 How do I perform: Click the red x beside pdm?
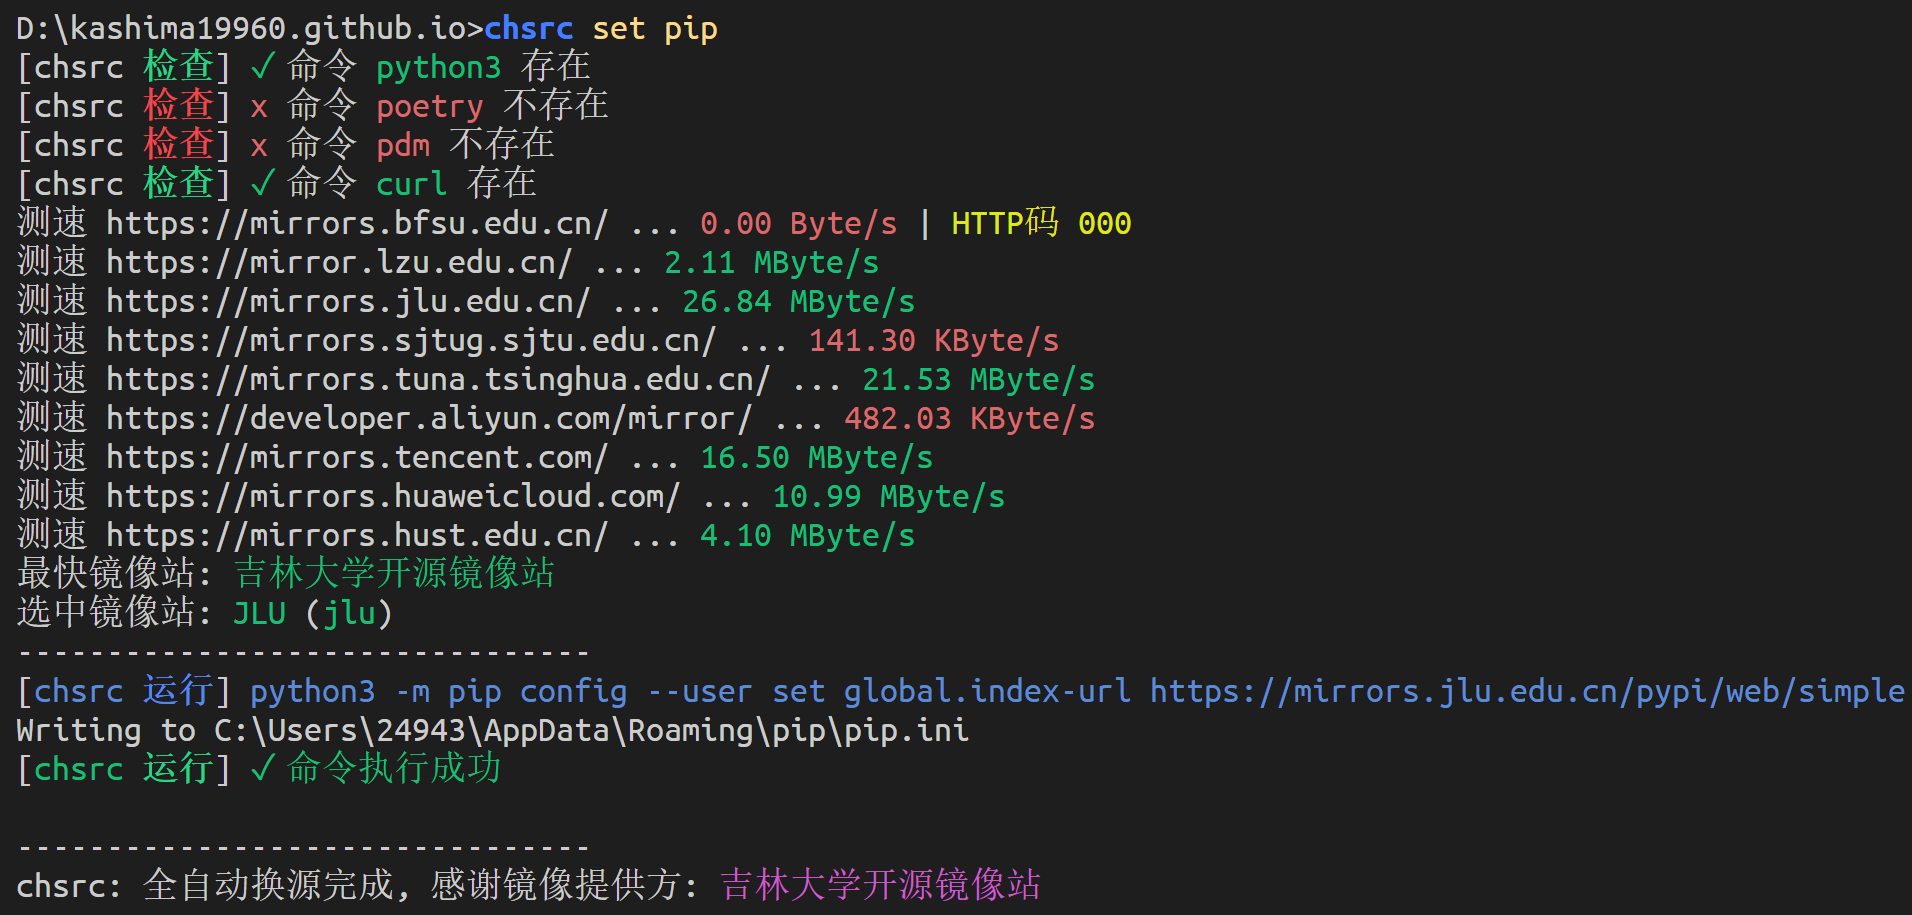click(259, 147)
